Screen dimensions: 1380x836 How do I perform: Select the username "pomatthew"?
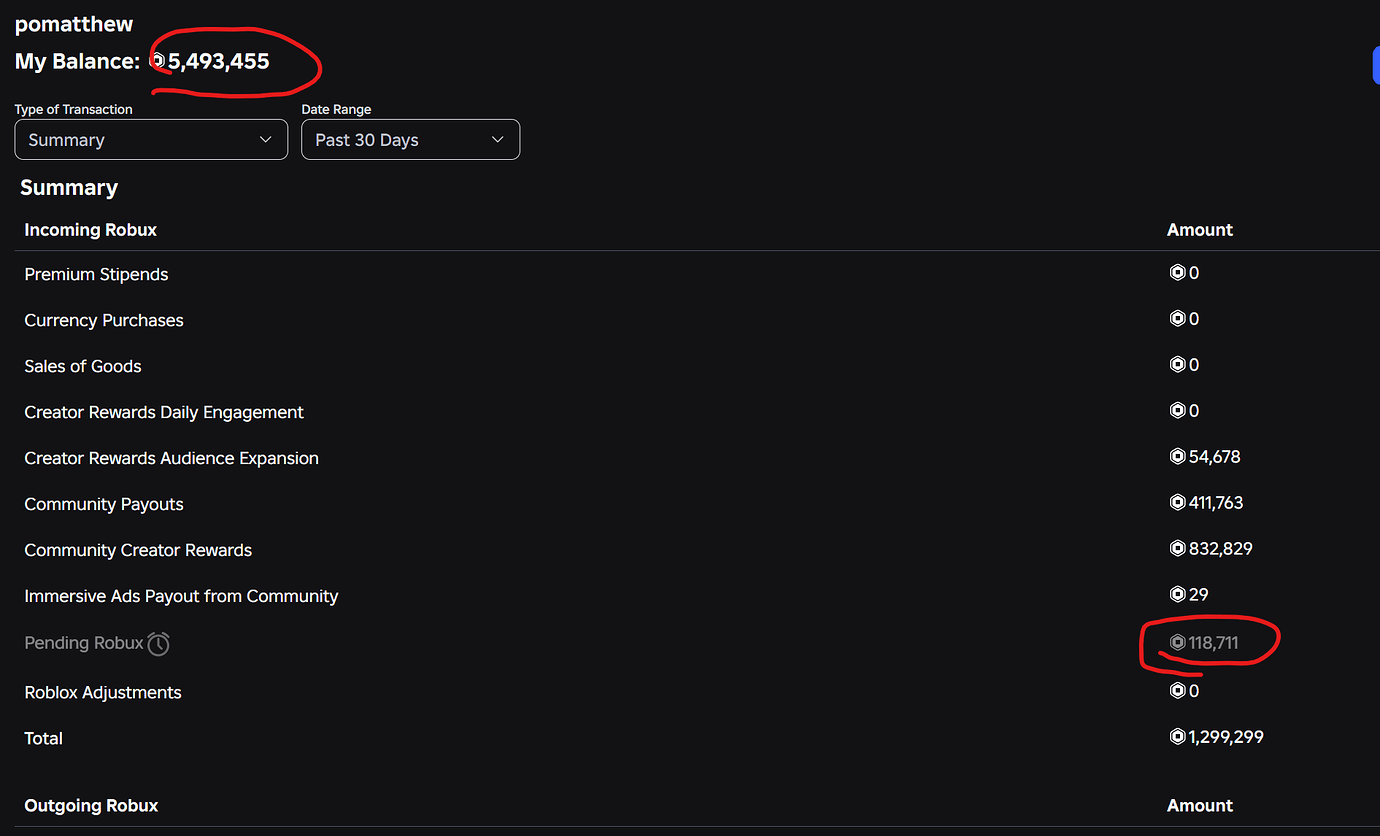74,24
